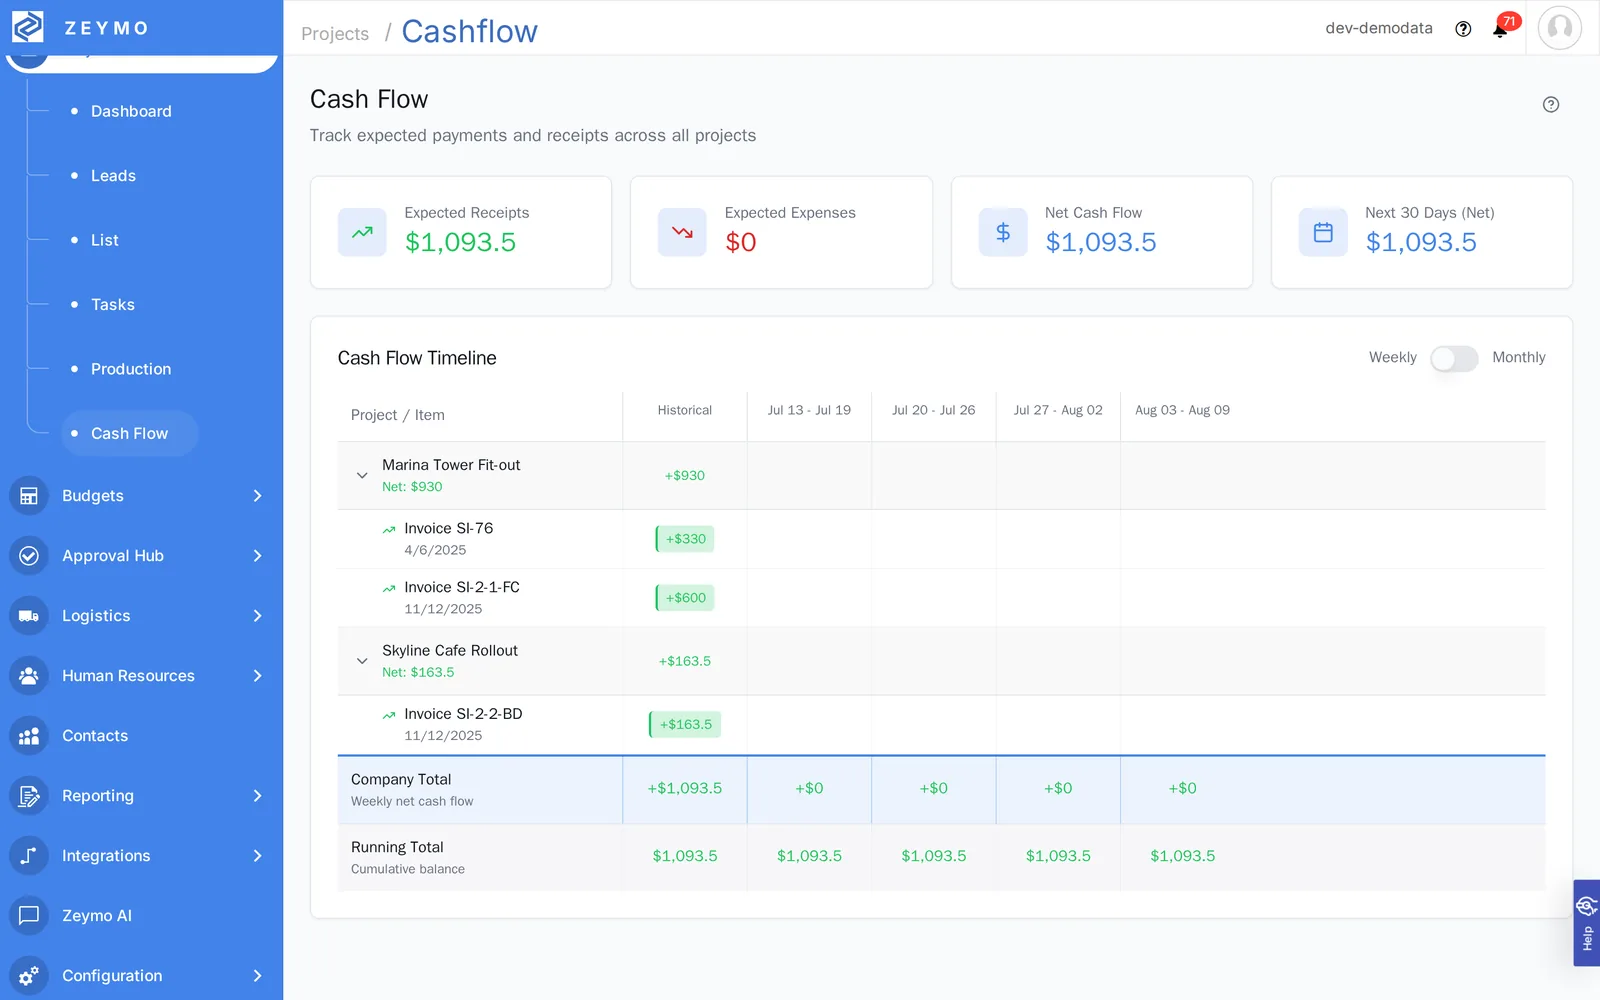Click the Project / Item column header
The width and height of the screenshot is (1600, 1000).
(x=398, y=415)
